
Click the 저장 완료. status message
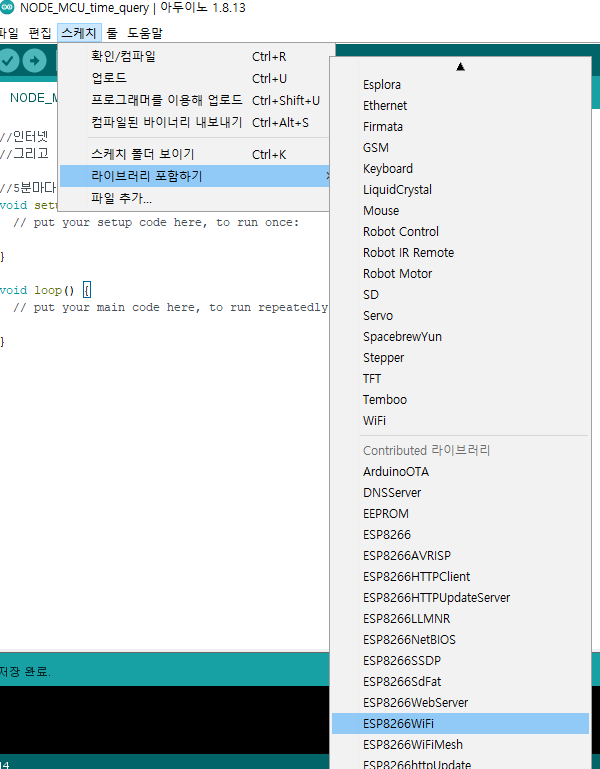point(25,671)
